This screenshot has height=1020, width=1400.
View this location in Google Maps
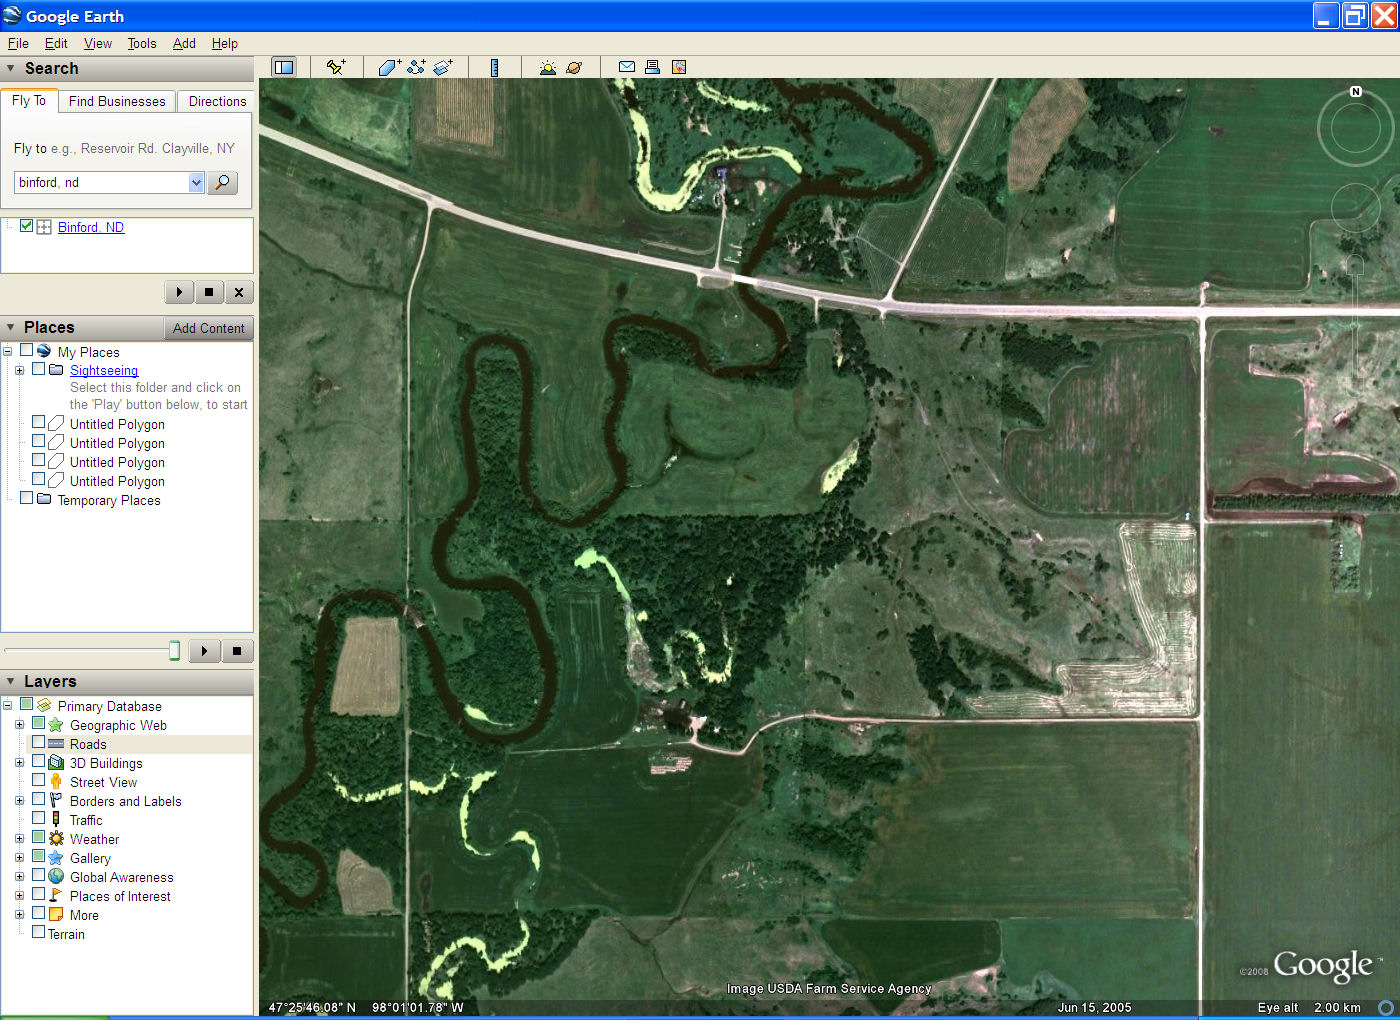pyautogui.click(x=679, y=67)
